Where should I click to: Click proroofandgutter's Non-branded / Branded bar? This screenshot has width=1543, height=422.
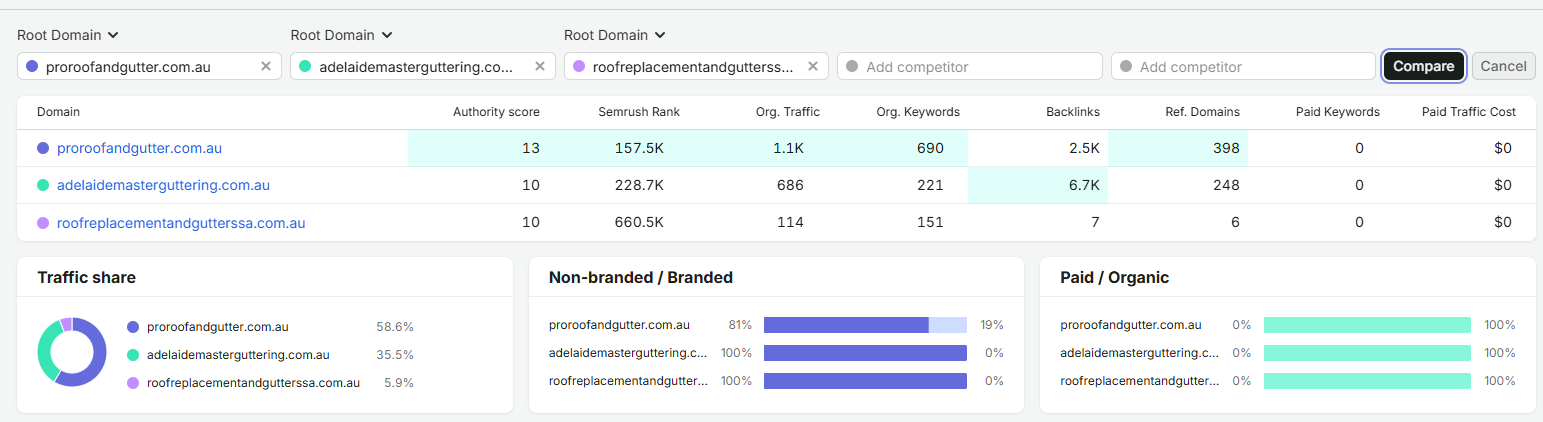865,325
